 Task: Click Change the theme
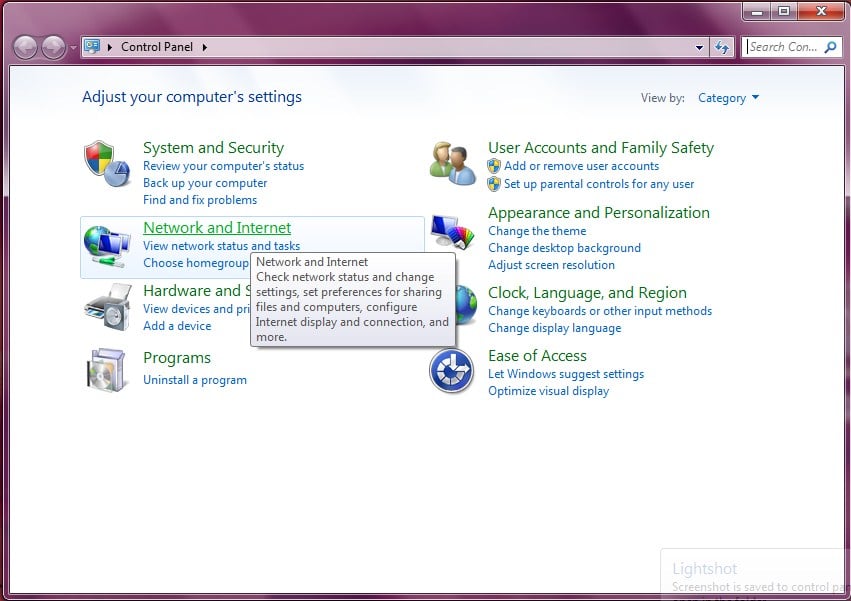[x=537, y=231]
